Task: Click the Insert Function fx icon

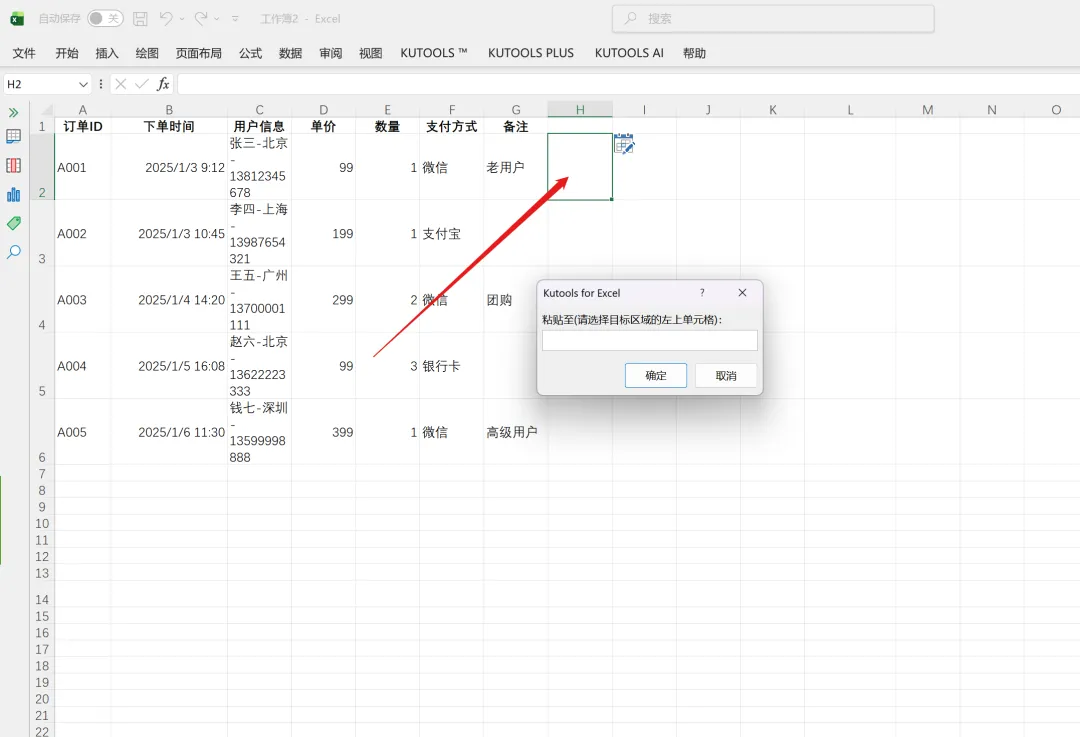Action: point(163,84)
